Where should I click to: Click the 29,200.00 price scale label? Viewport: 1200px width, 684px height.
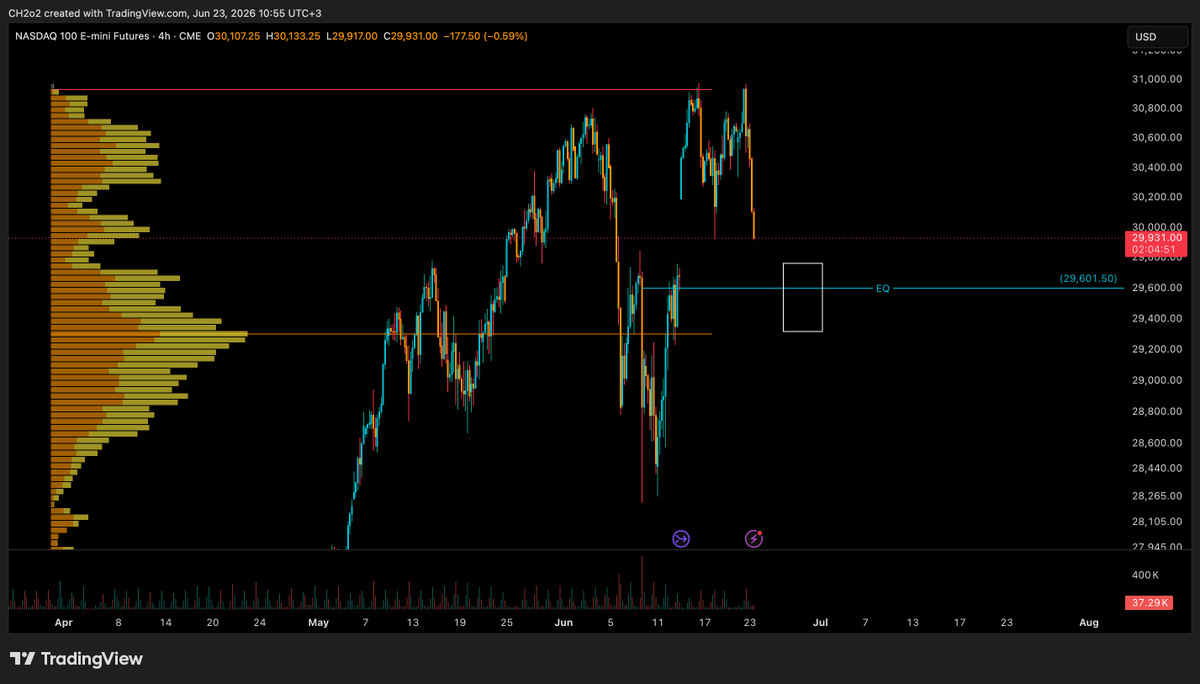tap(1158, 349)
